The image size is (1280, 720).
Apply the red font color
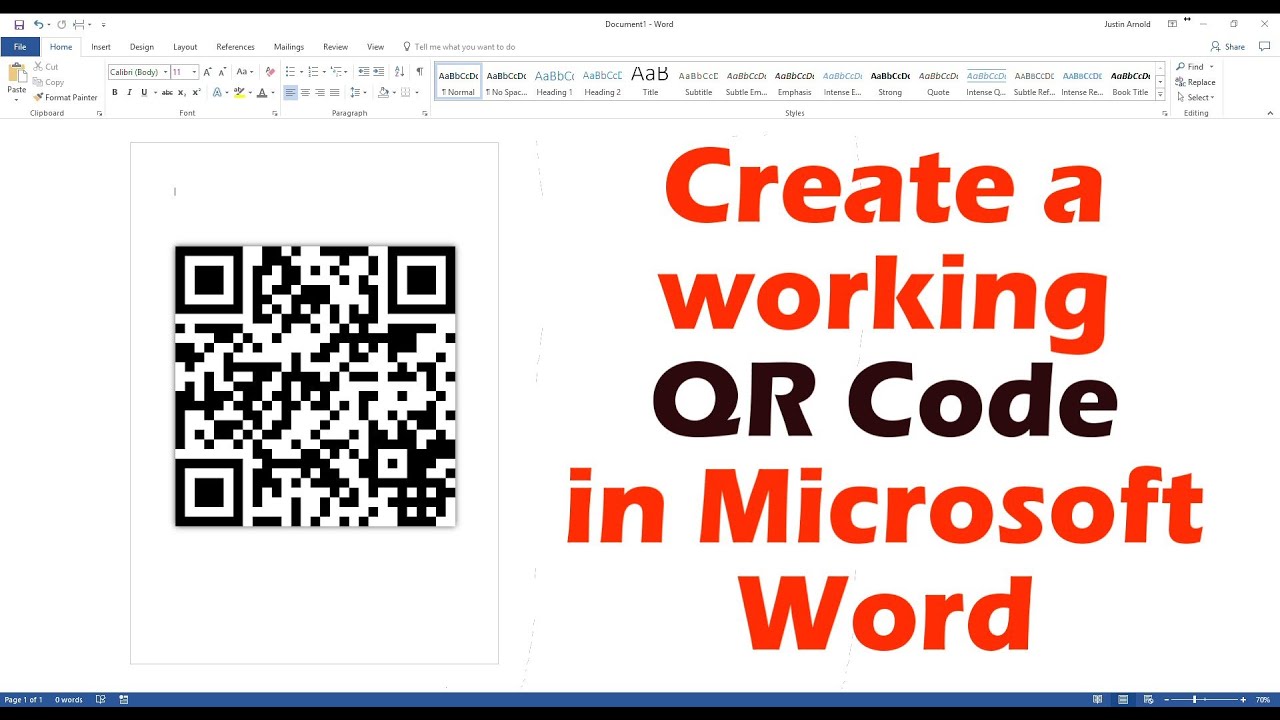point(262,92)
